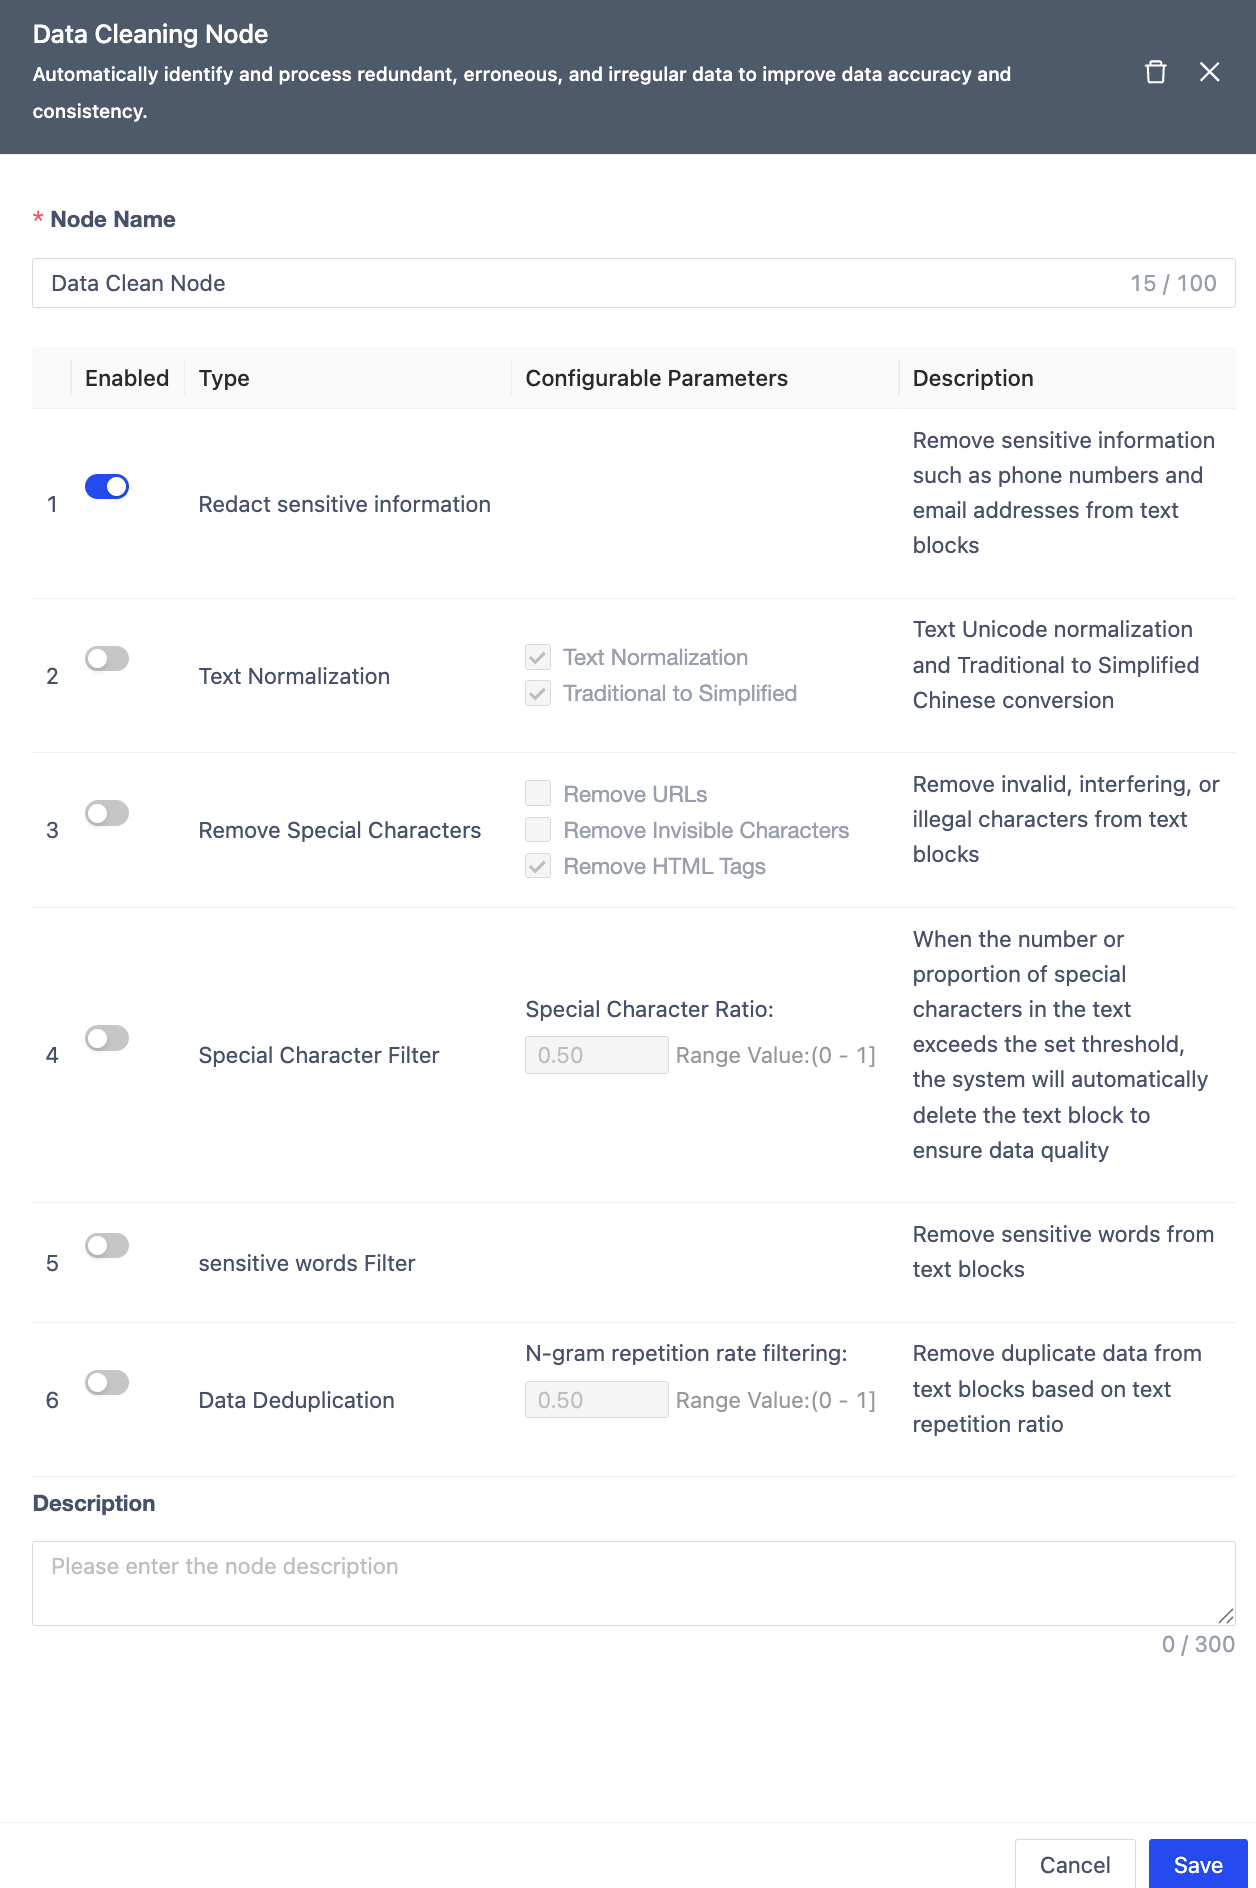Click the N-gram repetition rate input
The width and height of the screenshot is (1256, 1888).
[596, 1400]
